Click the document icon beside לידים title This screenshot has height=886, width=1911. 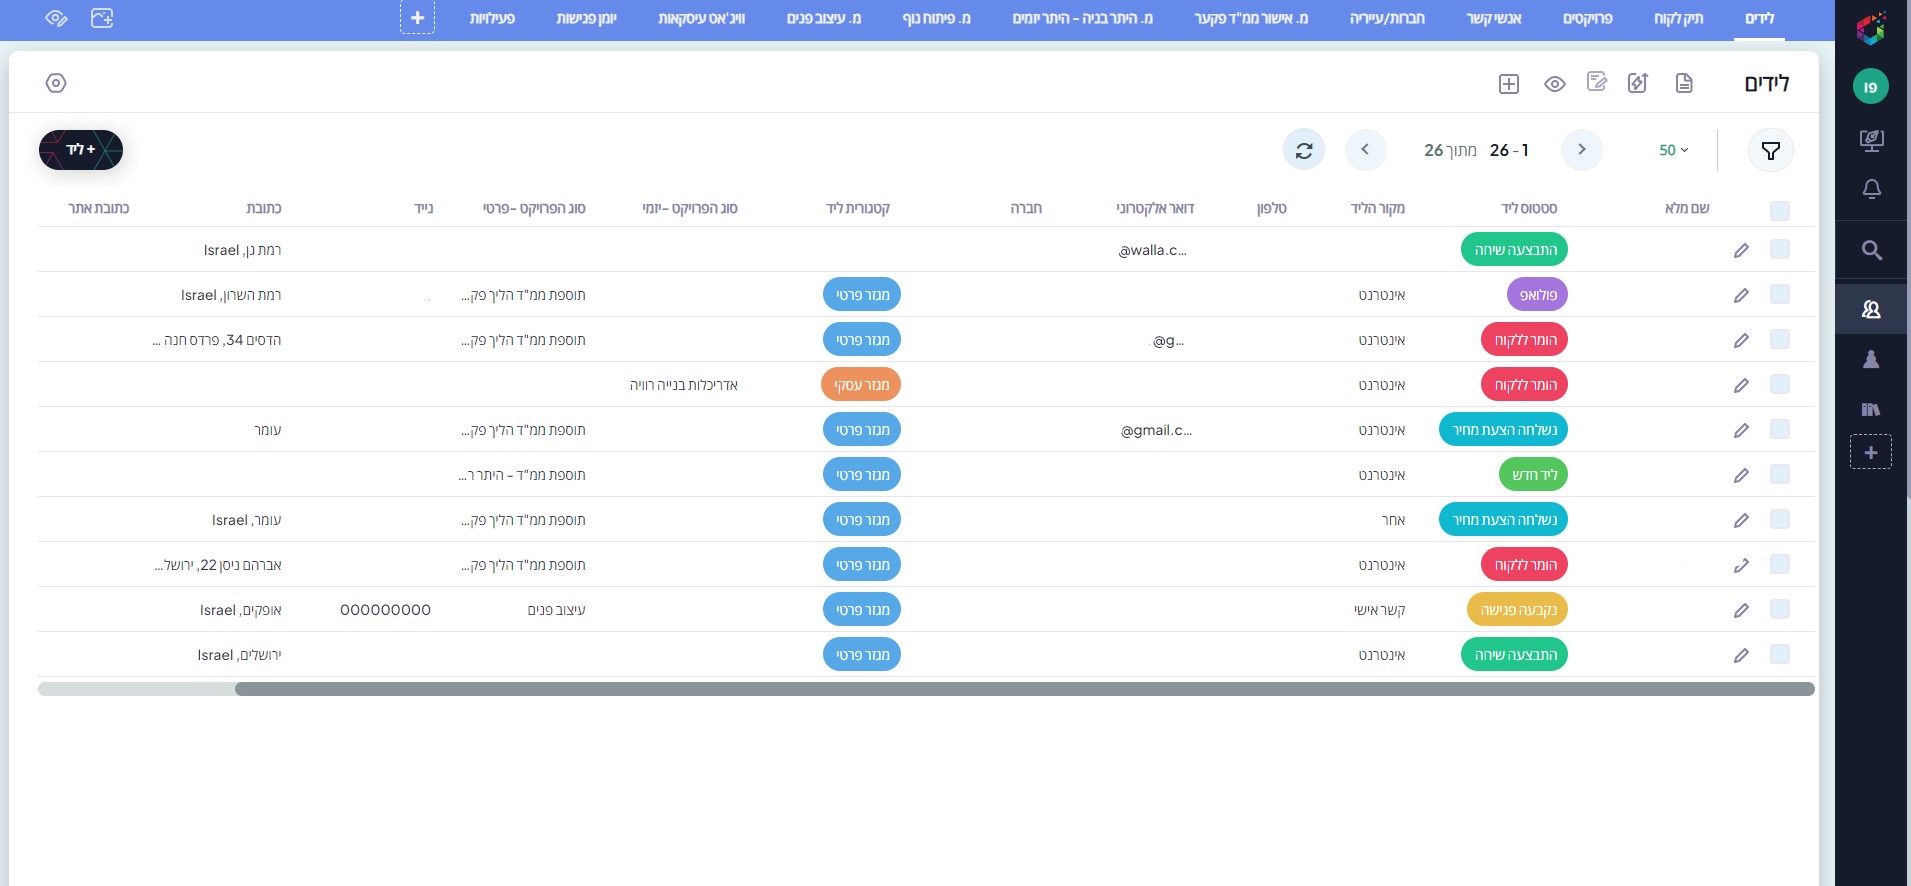click(x=1684, y=83)
